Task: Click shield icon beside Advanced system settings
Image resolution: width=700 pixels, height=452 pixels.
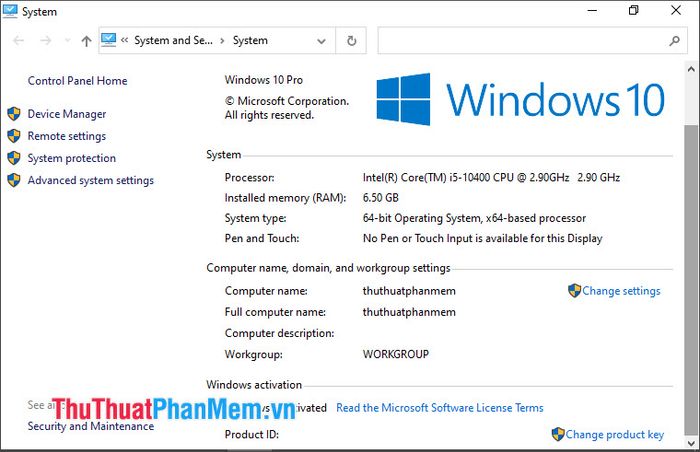Action: click(x=14, y=180)
